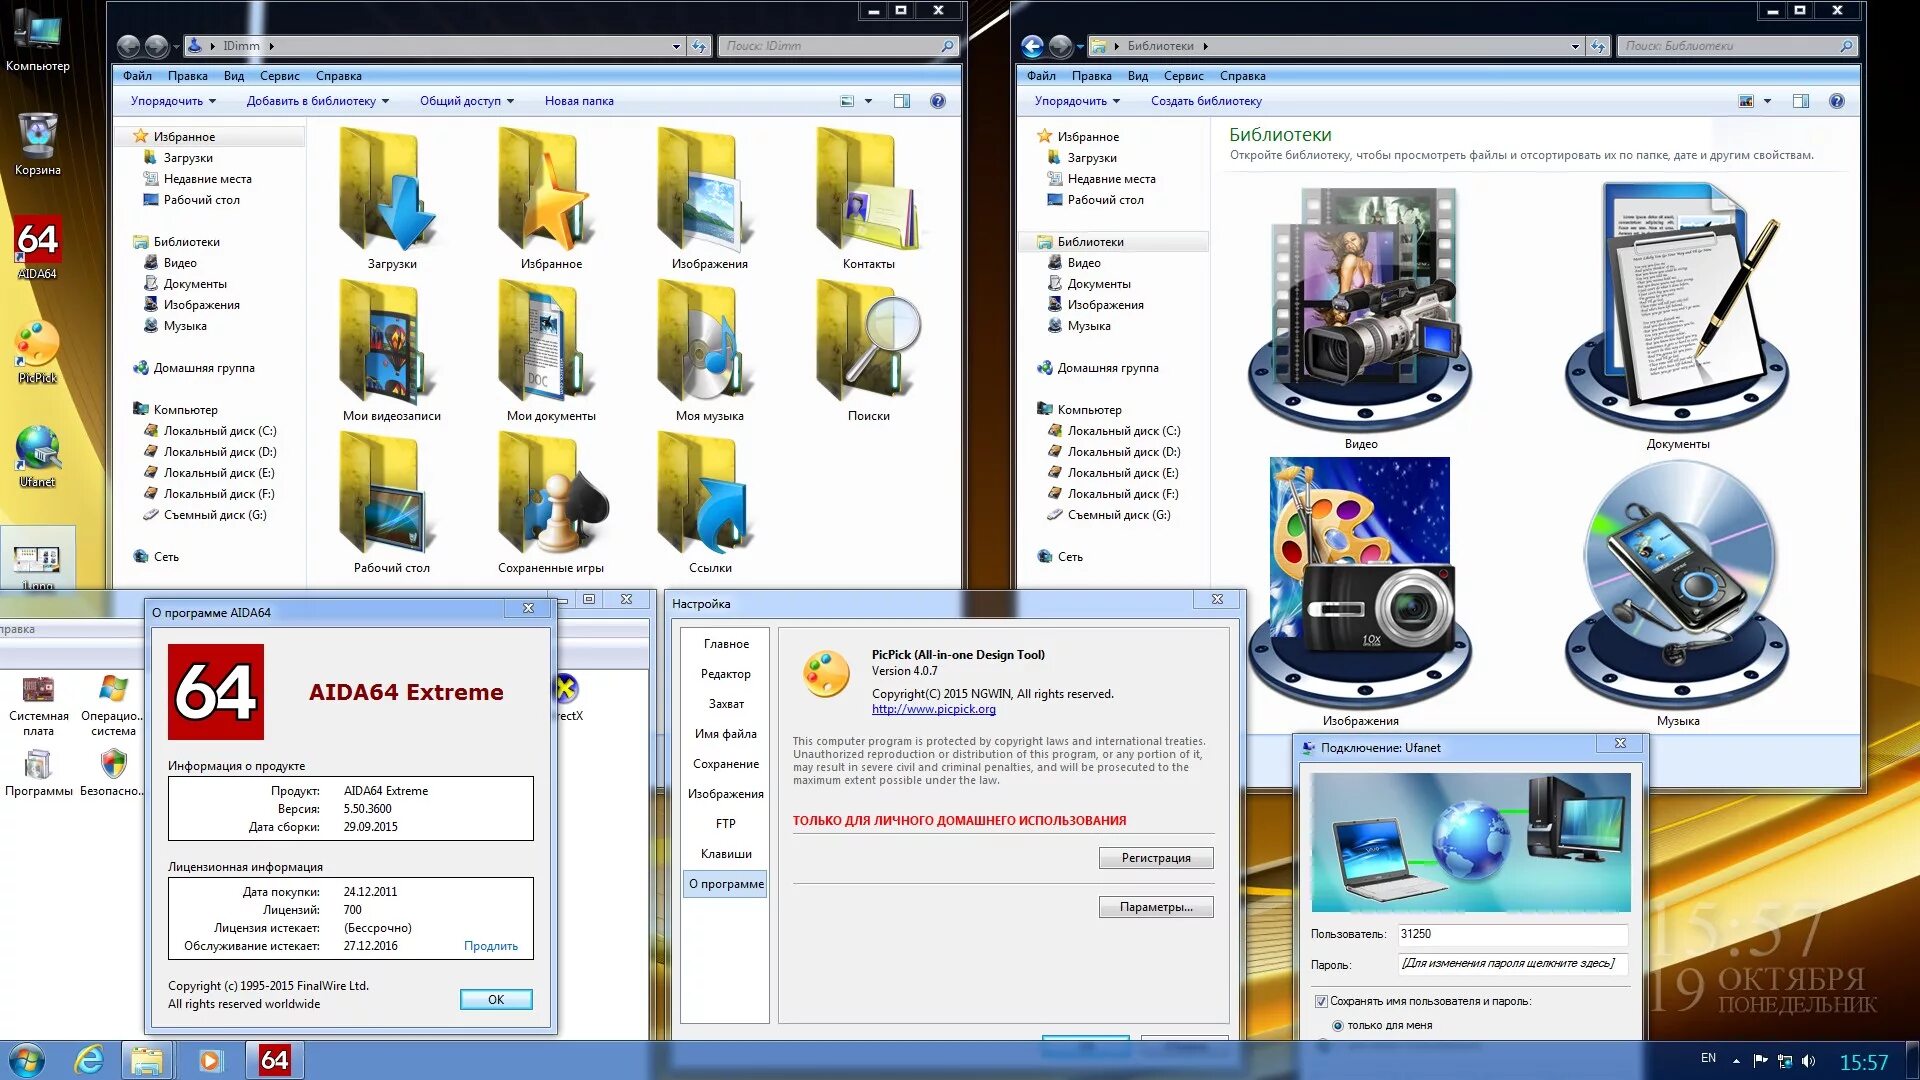Select Локальный диск (D:) in IDimm tree
Screen dimensions: 1920x1080
[219, 452]
